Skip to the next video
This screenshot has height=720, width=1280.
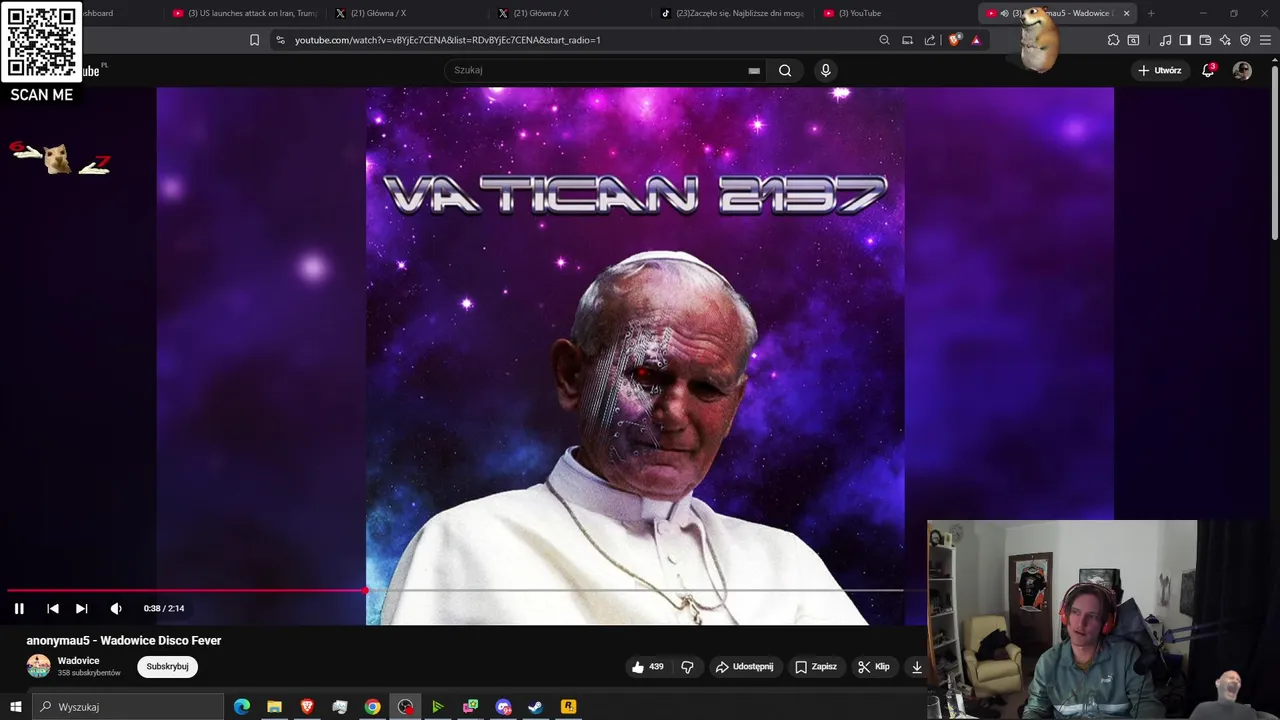pos(82,608)
